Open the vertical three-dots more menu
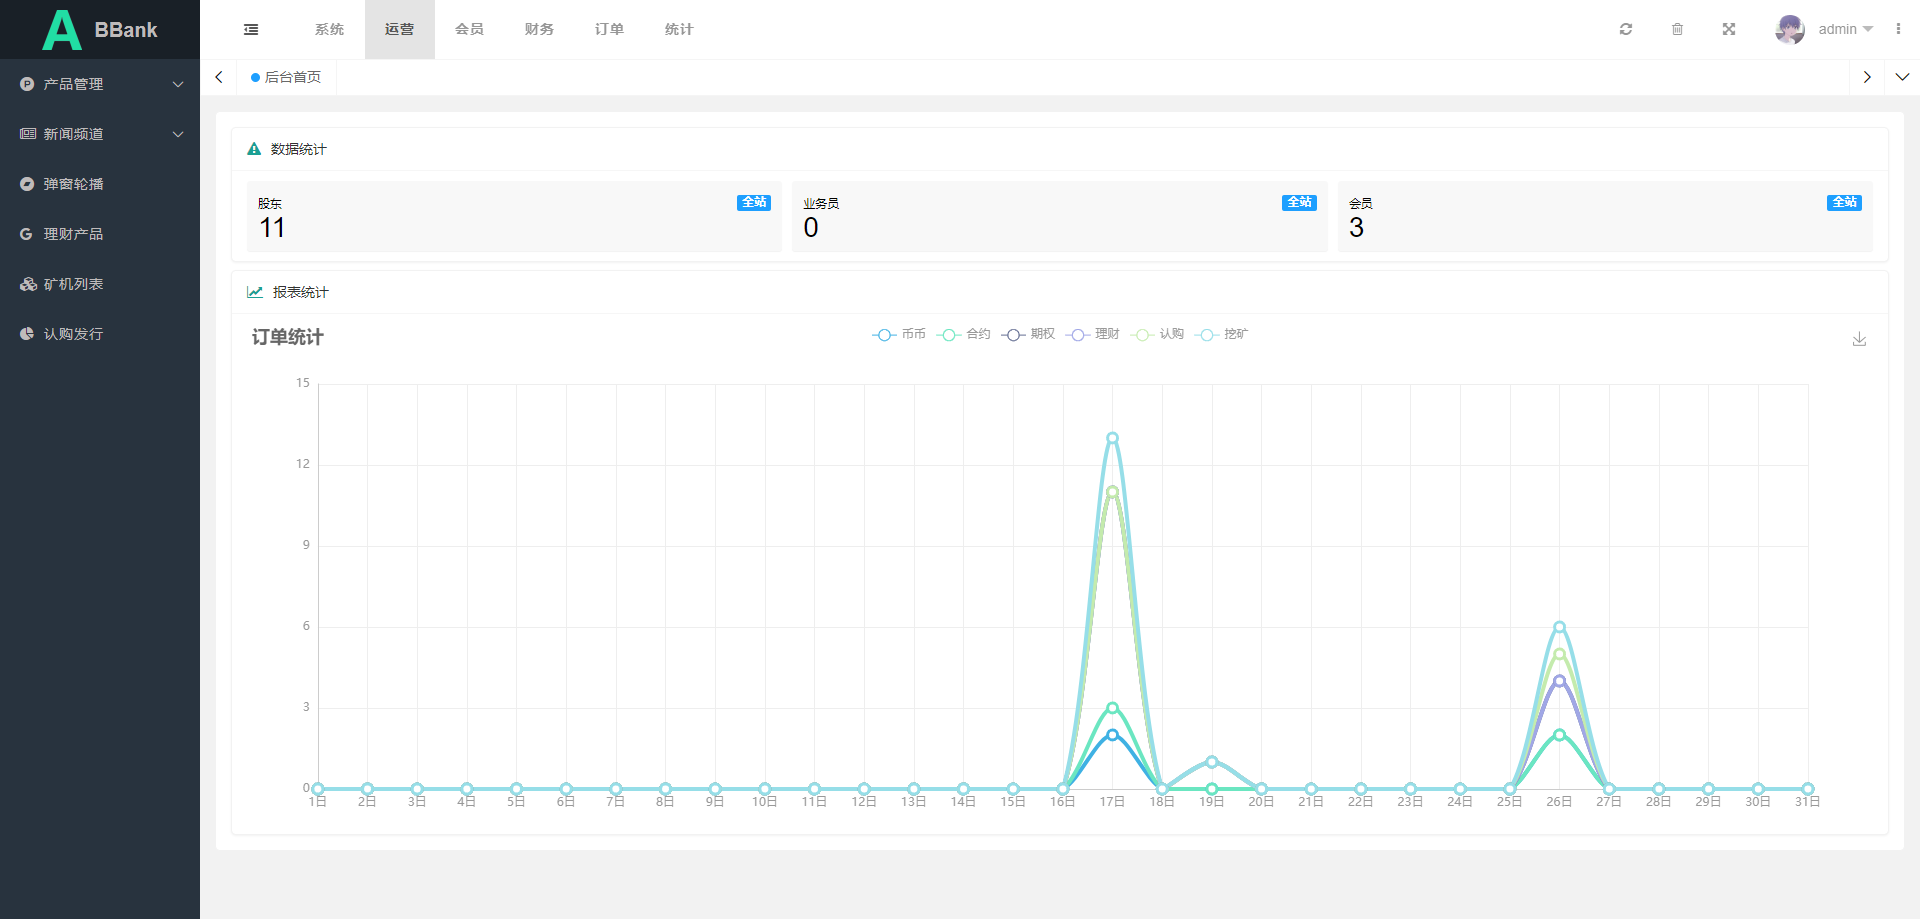 tap(1898, 30)
